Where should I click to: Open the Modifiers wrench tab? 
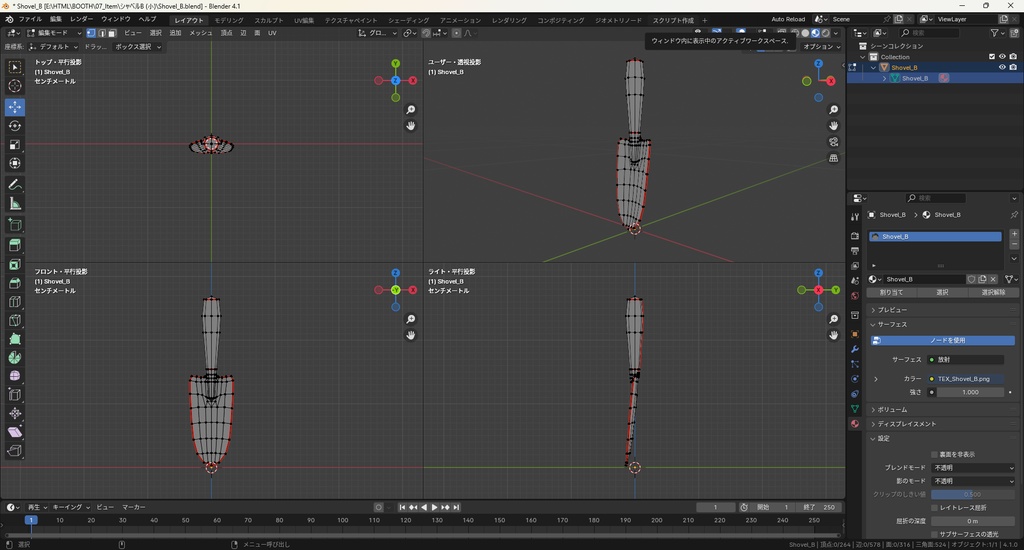pyautogui.click(x=855, y=349)
